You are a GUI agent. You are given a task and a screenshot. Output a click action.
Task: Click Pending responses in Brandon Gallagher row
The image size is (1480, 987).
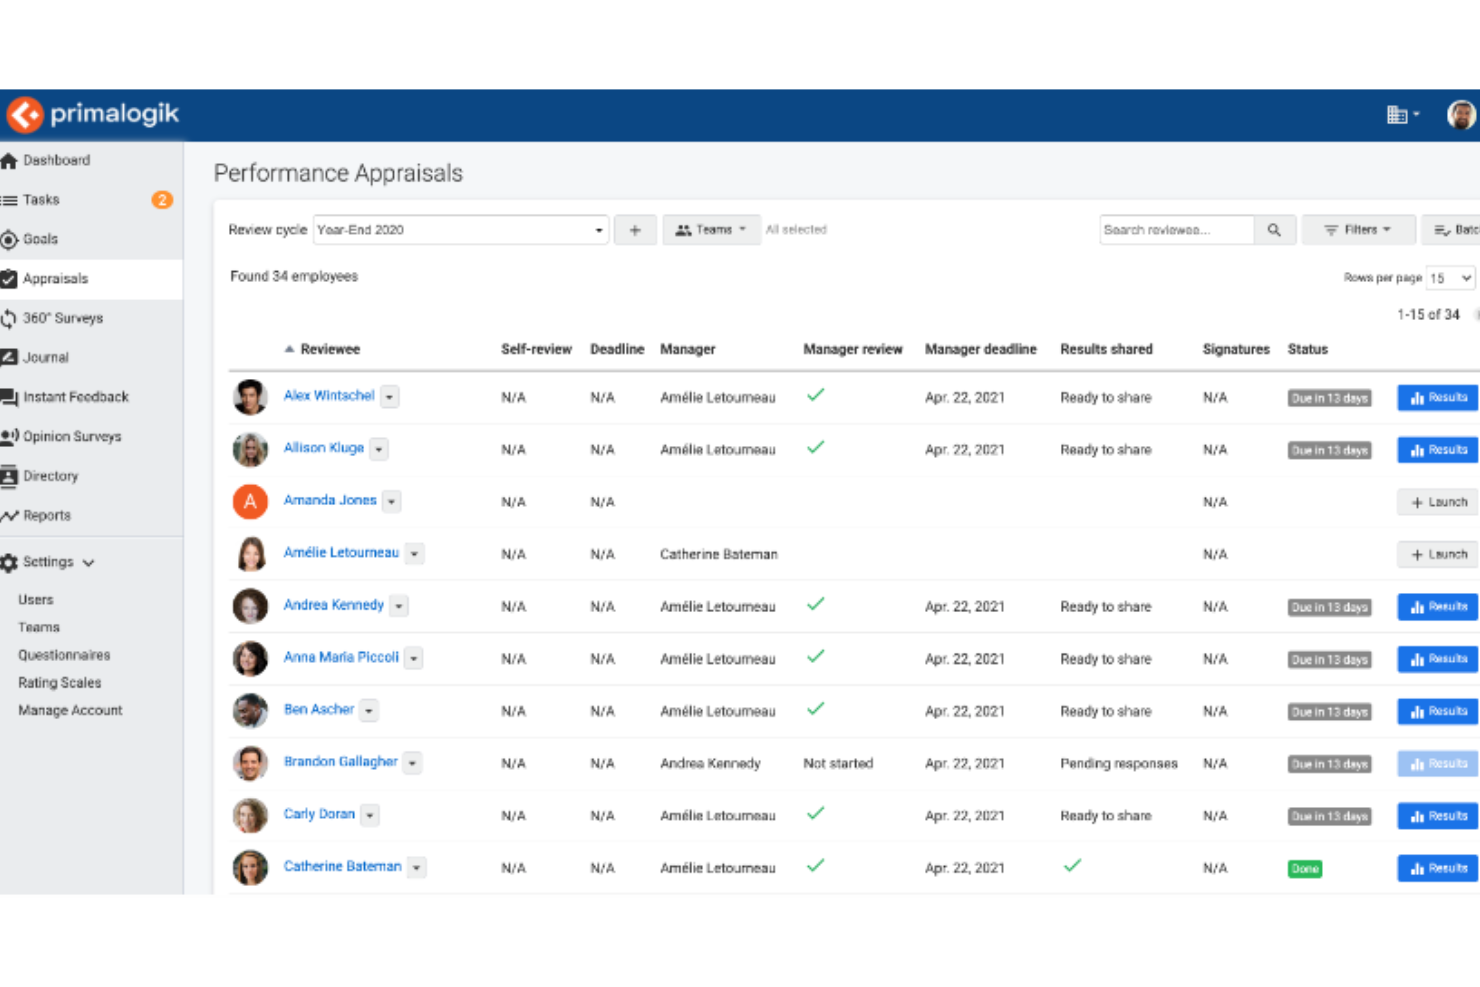click(x=1119, y=763)
